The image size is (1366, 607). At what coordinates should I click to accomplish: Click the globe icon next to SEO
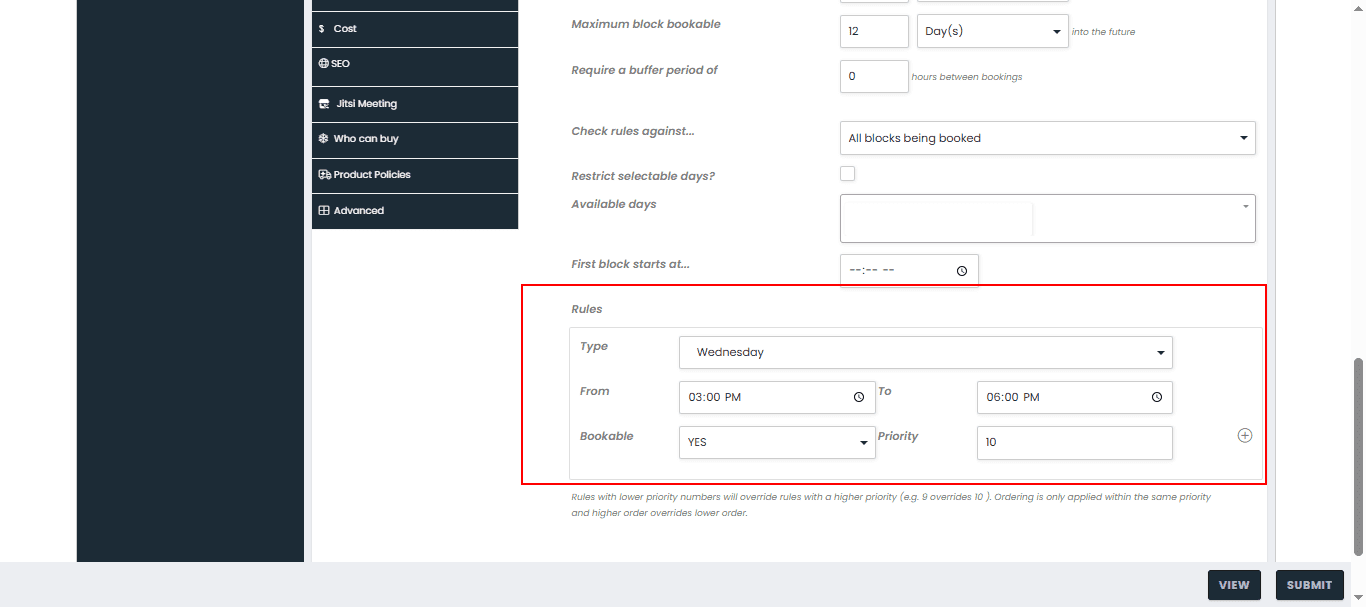[x=323, y=63]
